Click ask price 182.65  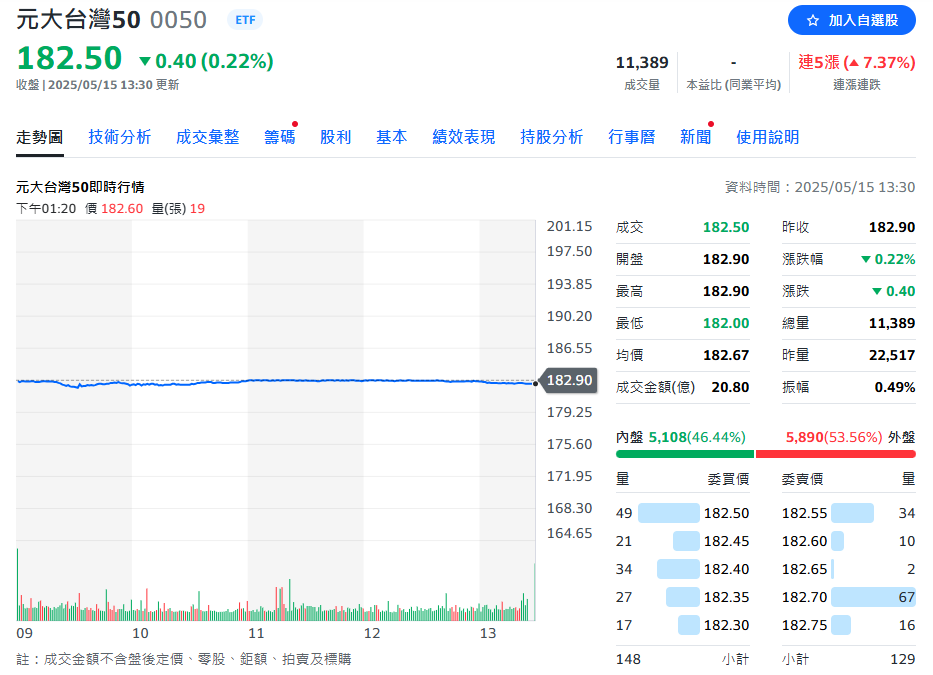pyautogui.click(x=804, y=569)
